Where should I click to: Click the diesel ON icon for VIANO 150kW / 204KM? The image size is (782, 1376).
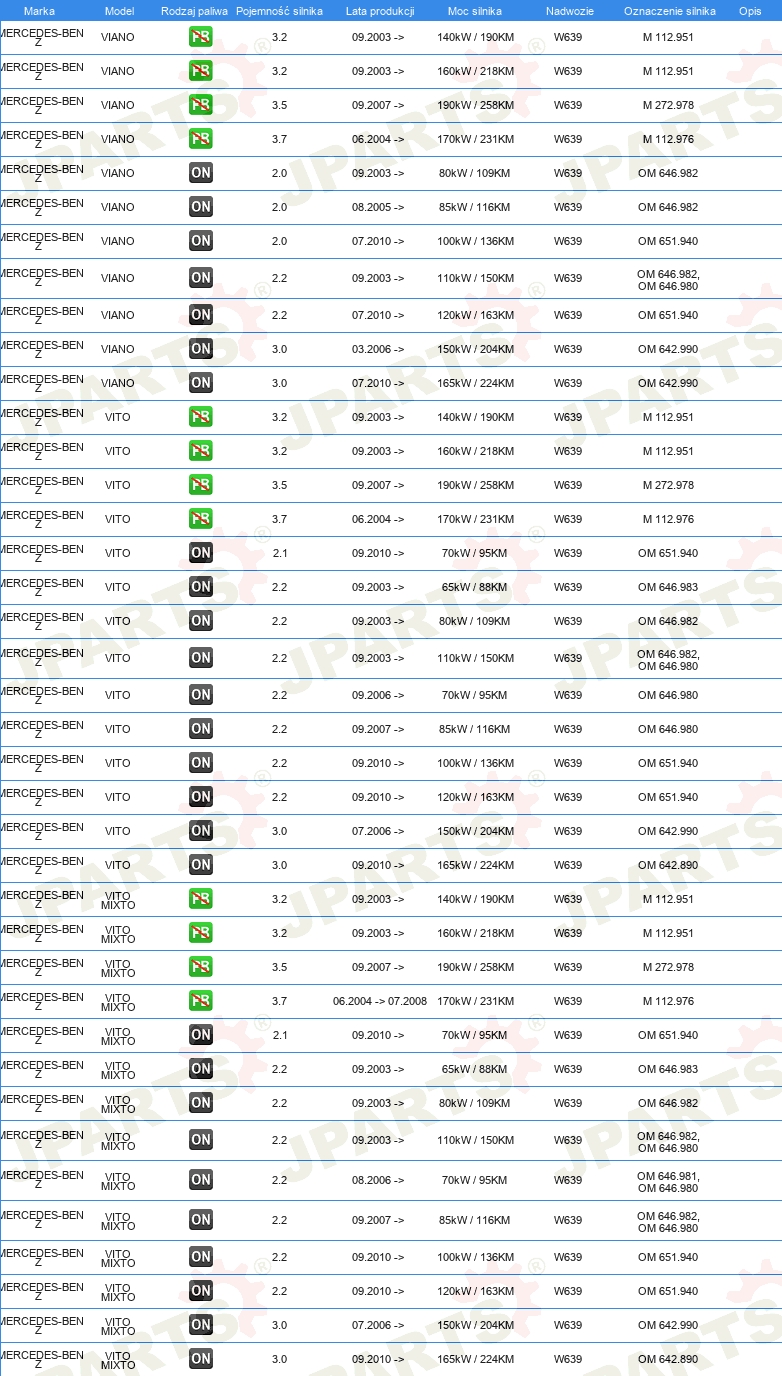click(x=201, y=349)
